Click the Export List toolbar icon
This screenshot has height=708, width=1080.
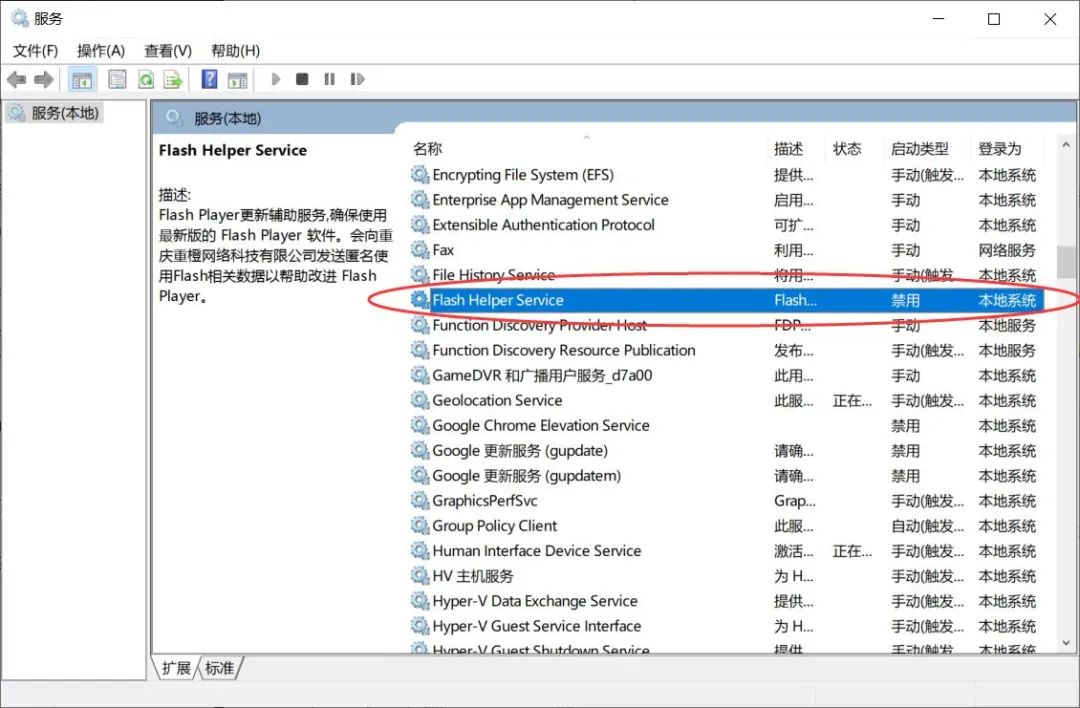(173, 80)
